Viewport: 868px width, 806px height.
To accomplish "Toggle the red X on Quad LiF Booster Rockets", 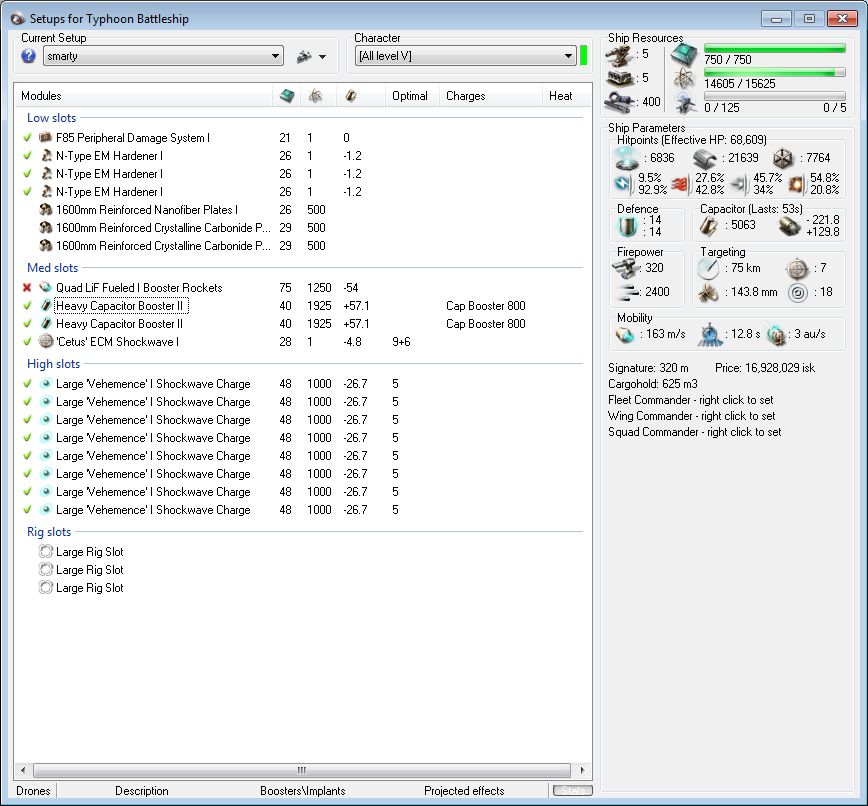I will pos(27,288).
